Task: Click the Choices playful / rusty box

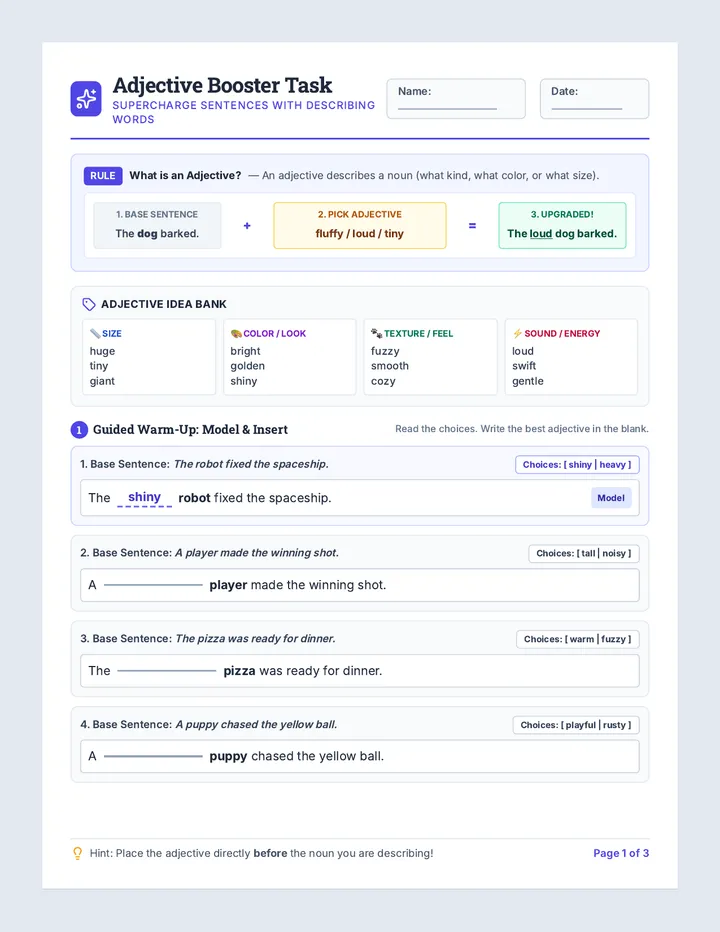Action: (x=576, y=725)
